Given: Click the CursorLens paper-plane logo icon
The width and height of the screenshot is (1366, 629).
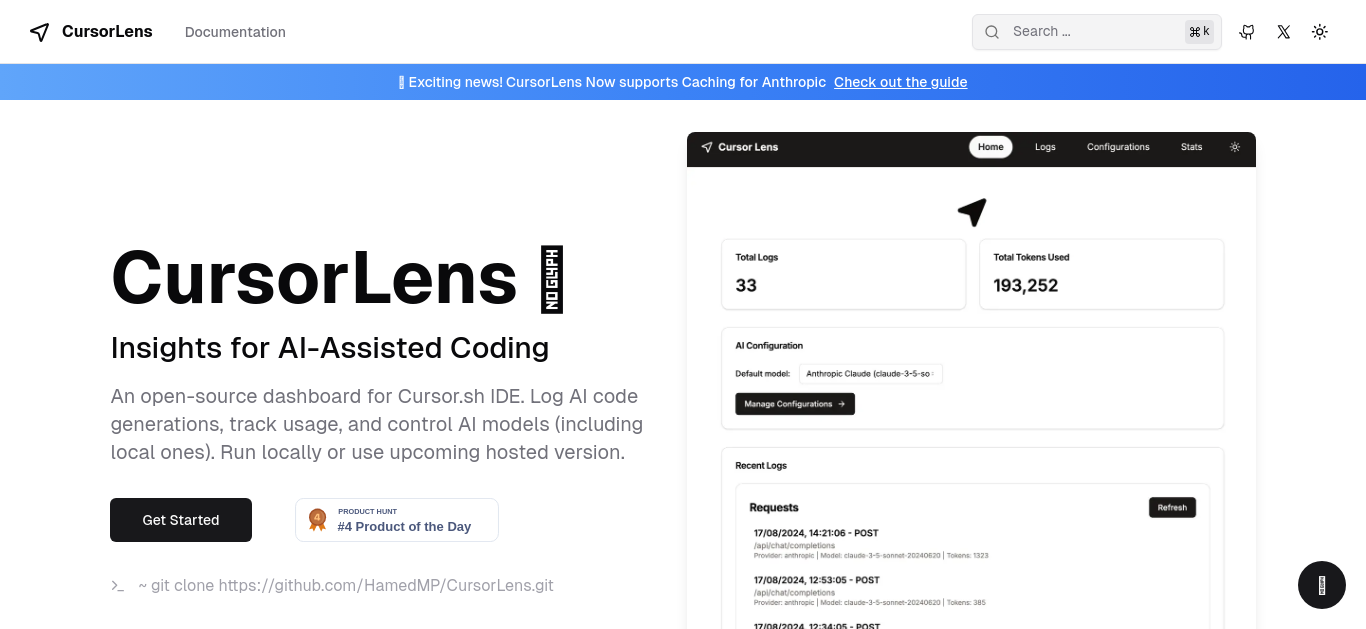Looking at the screenshot, I should [x=39, y=32].
